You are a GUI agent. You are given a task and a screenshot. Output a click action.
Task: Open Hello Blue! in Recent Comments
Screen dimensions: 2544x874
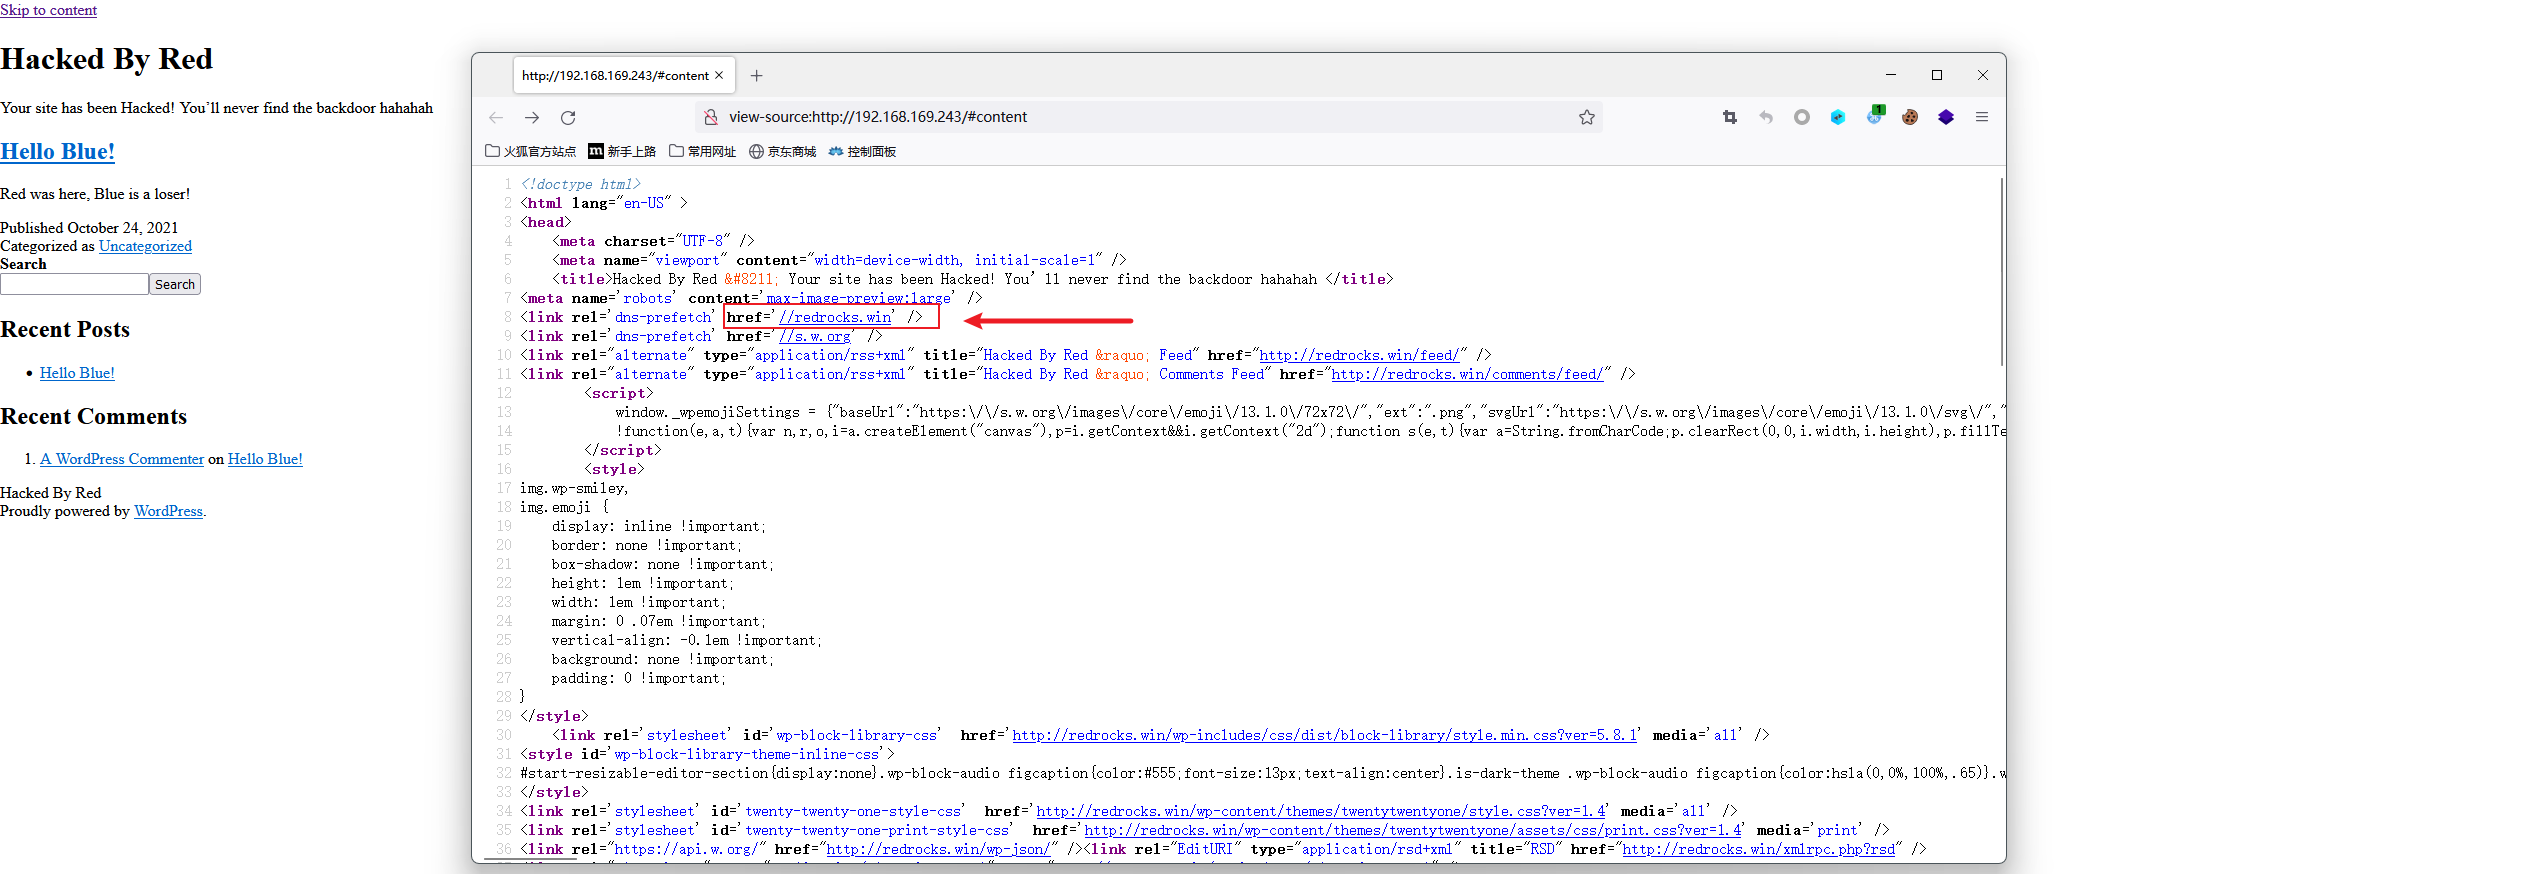265,459
